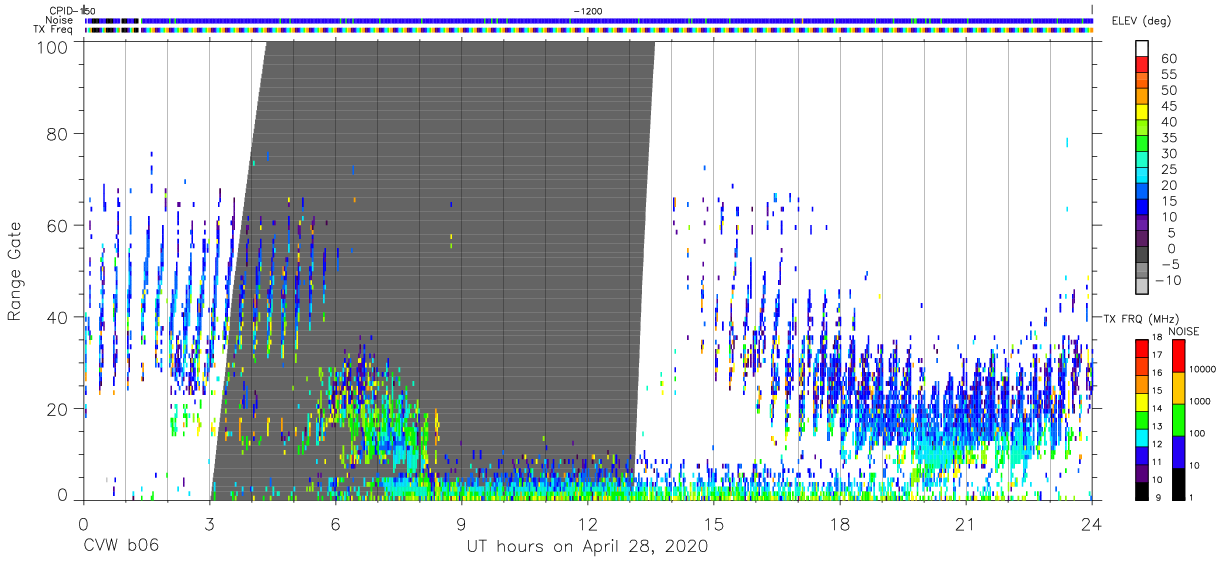Click the '12' hour tick on x-axis
Image resolution: width=1228 pixels, height=567 pixels.
click(x=587, y=523)
